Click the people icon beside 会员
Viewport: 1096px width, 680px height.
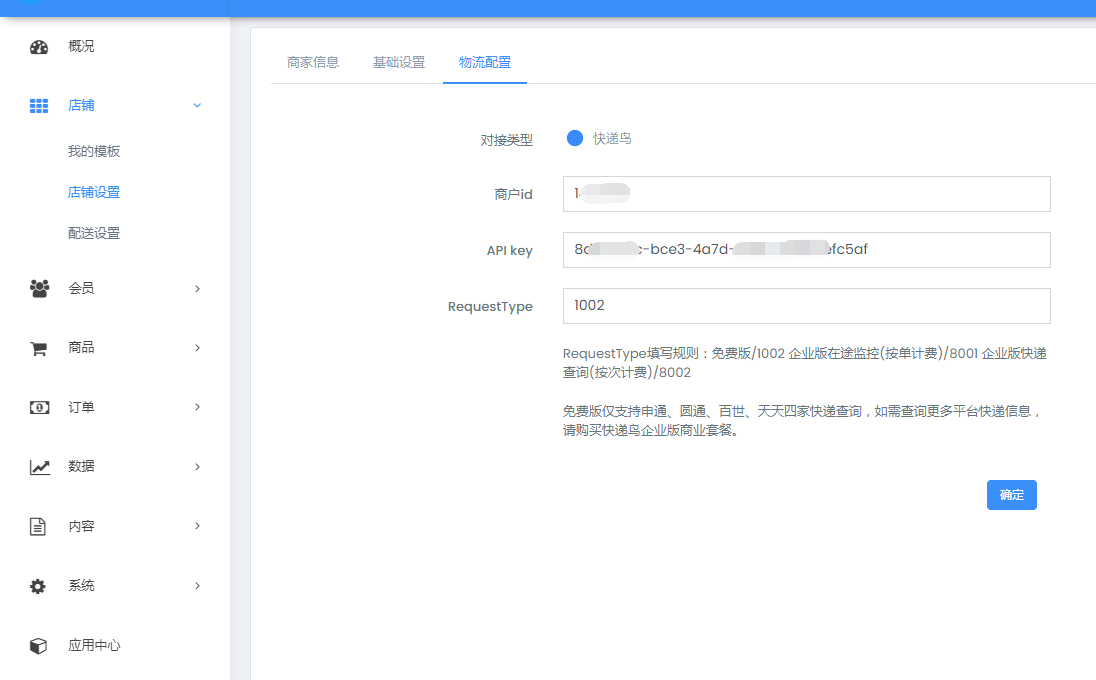point(39,289)
